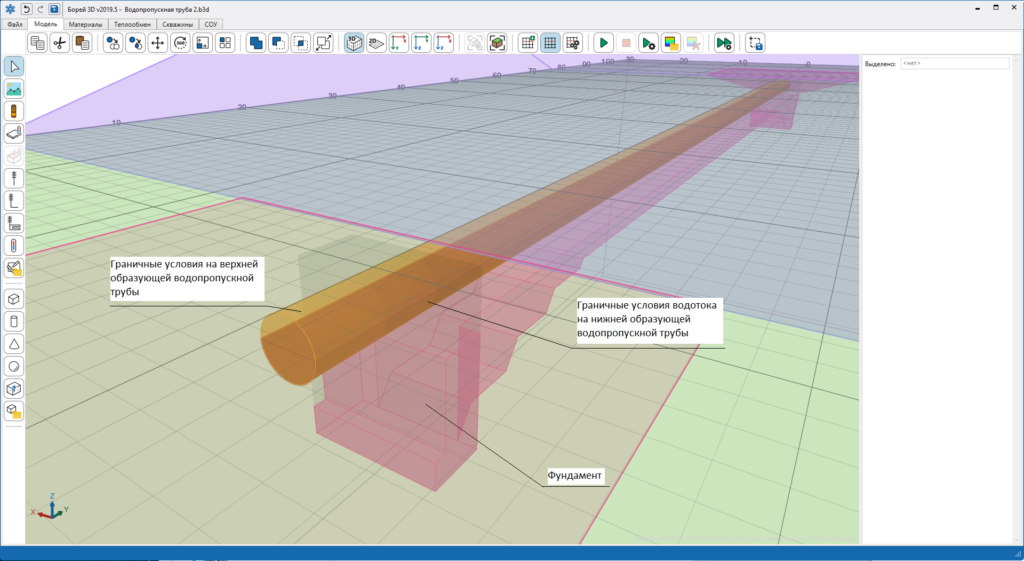Click the four-squares array icon
This screenshot has height=561, width=1024.
point(225,43)
